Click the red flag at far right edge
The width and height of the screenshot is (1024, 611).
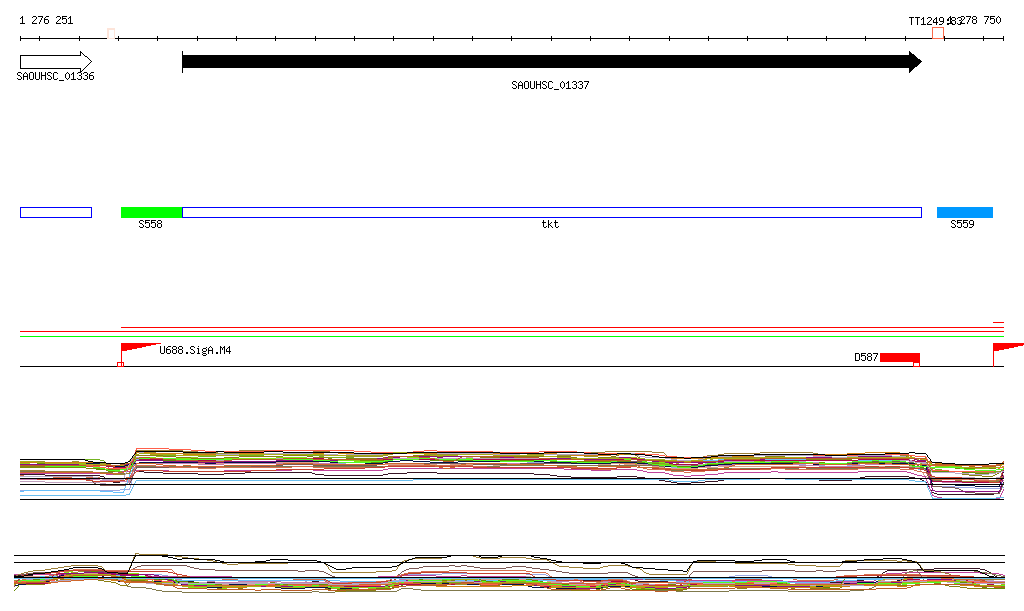click(x=1006, y=348)
